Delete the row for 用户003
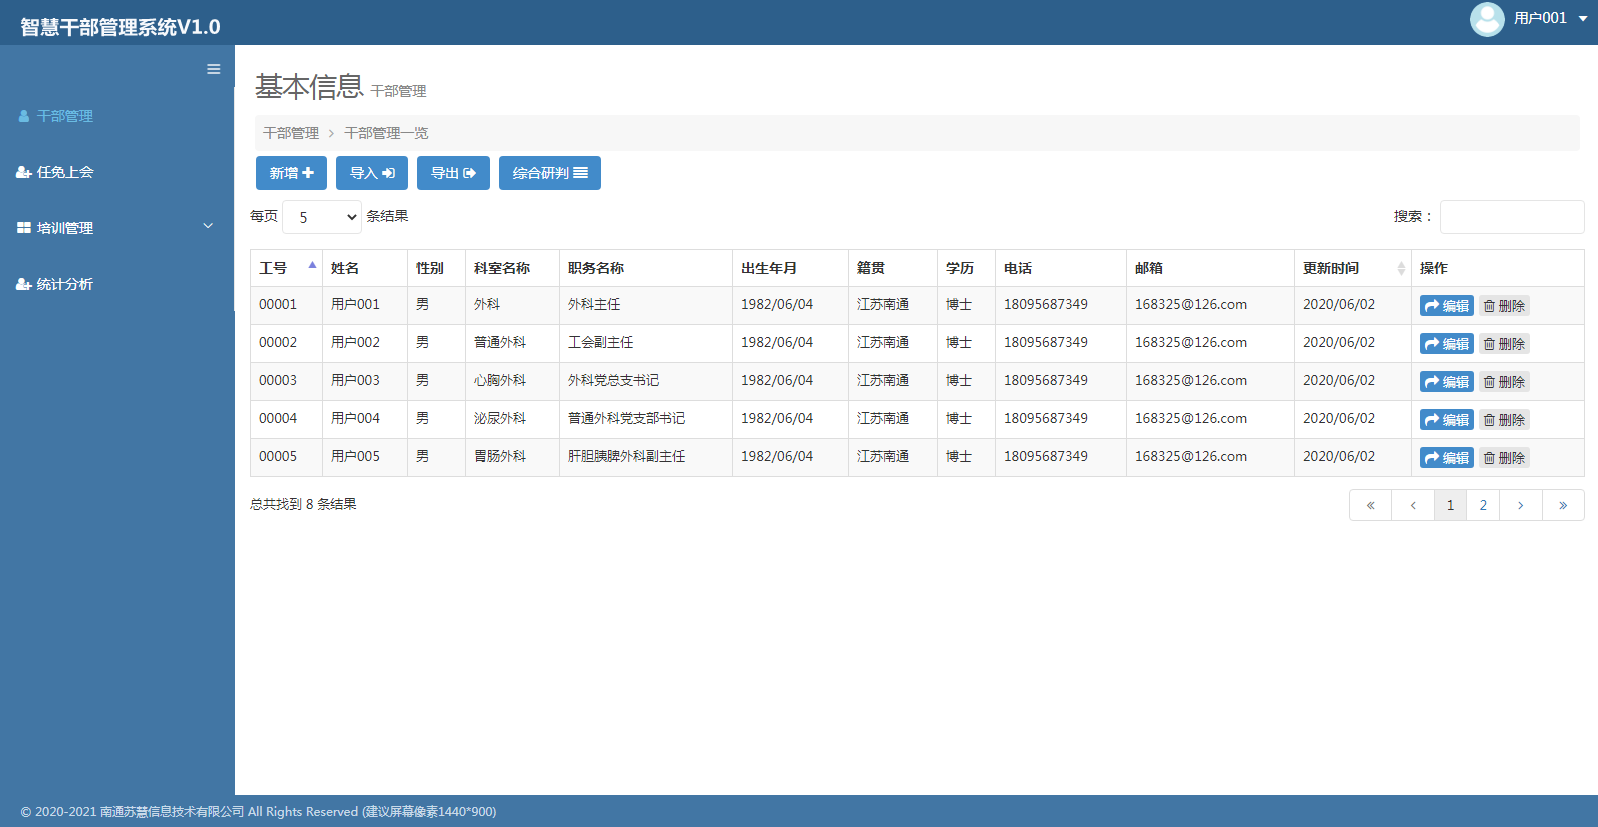1598x827 pixels. coord(1504,382)
